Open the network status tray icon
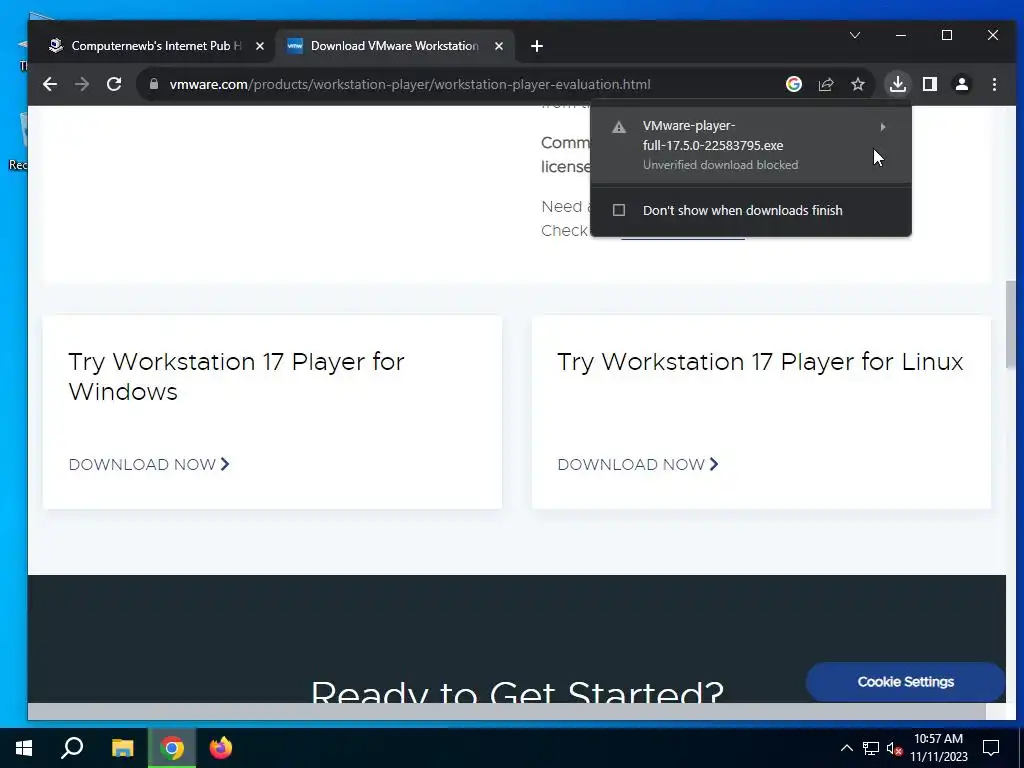 click(x=871, y=748)
